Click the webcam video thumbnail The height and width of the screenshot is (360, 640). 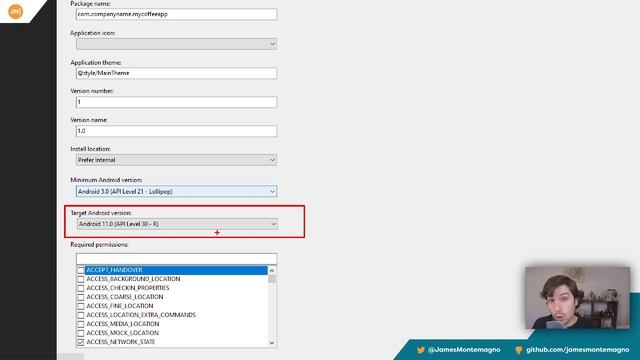click(578, 298)
